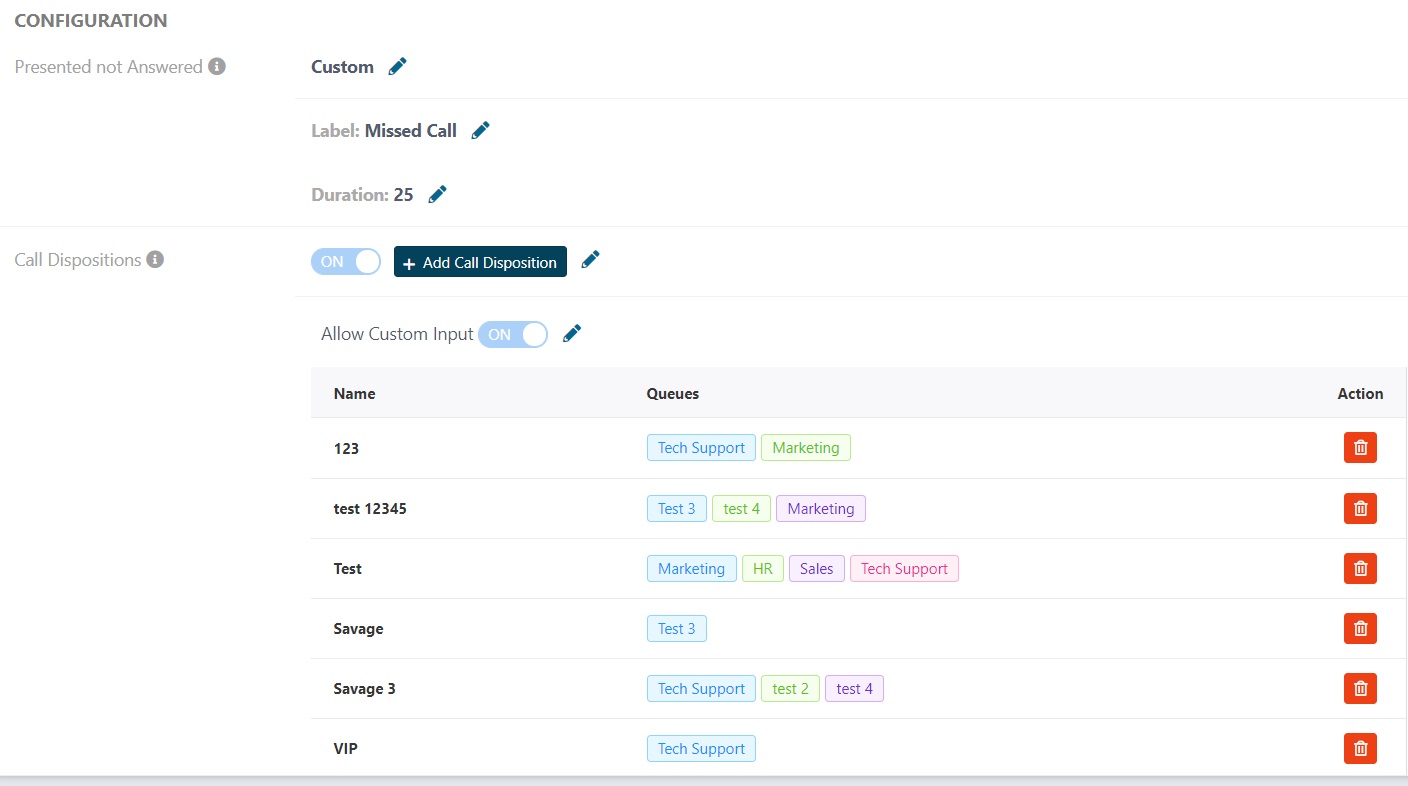Select the disposition name 123

pyautogui.click(x=346, y=449)
